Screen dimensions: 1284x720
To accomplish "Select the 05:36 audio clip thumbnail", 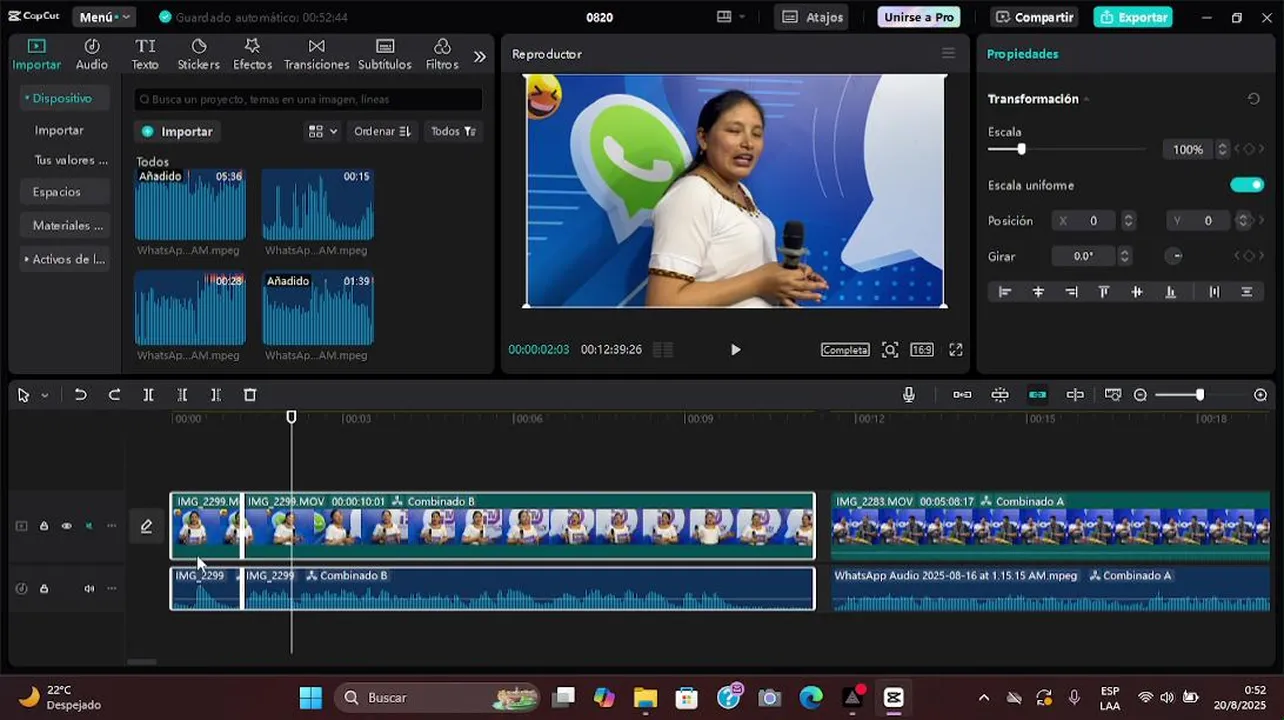I will coord(190,205).
